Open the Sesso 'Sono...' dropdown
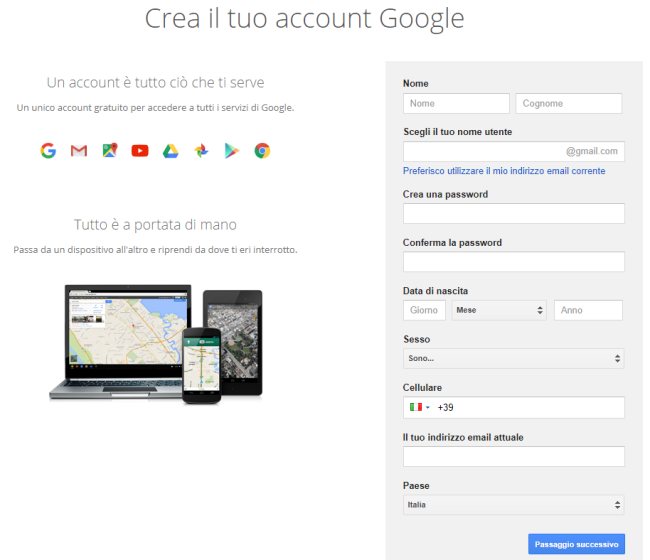 click(x=514, y=359)
